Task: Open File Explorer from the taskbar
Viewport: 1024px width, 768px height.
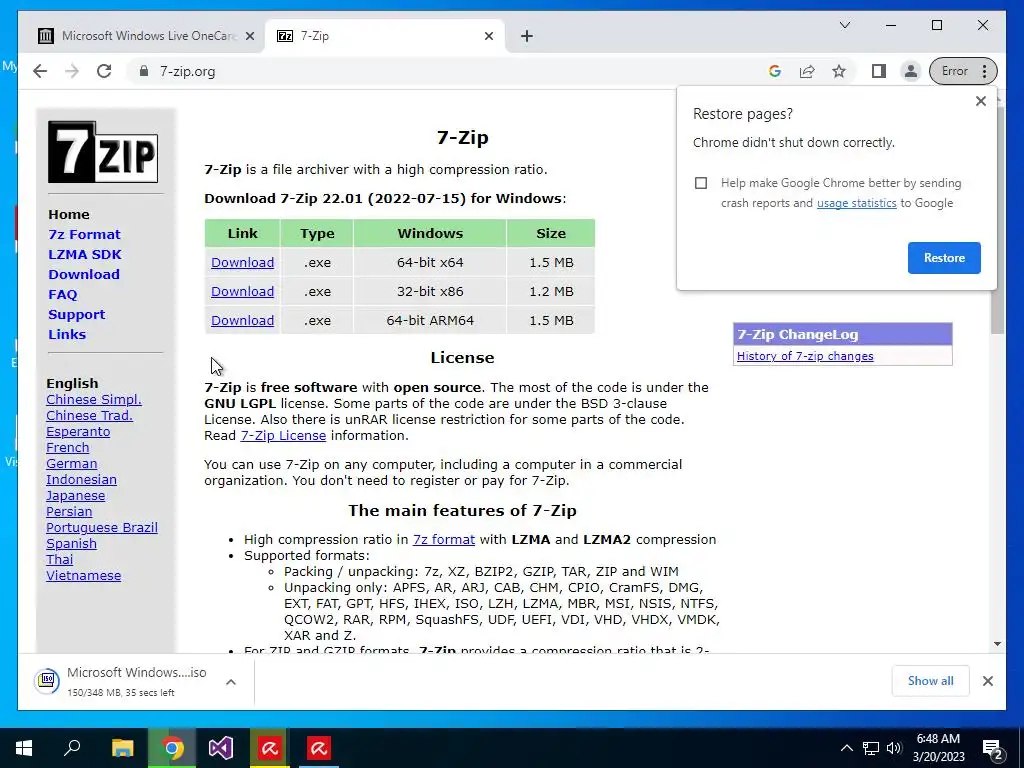Action: pyautogui.click(x=122, y=748)
